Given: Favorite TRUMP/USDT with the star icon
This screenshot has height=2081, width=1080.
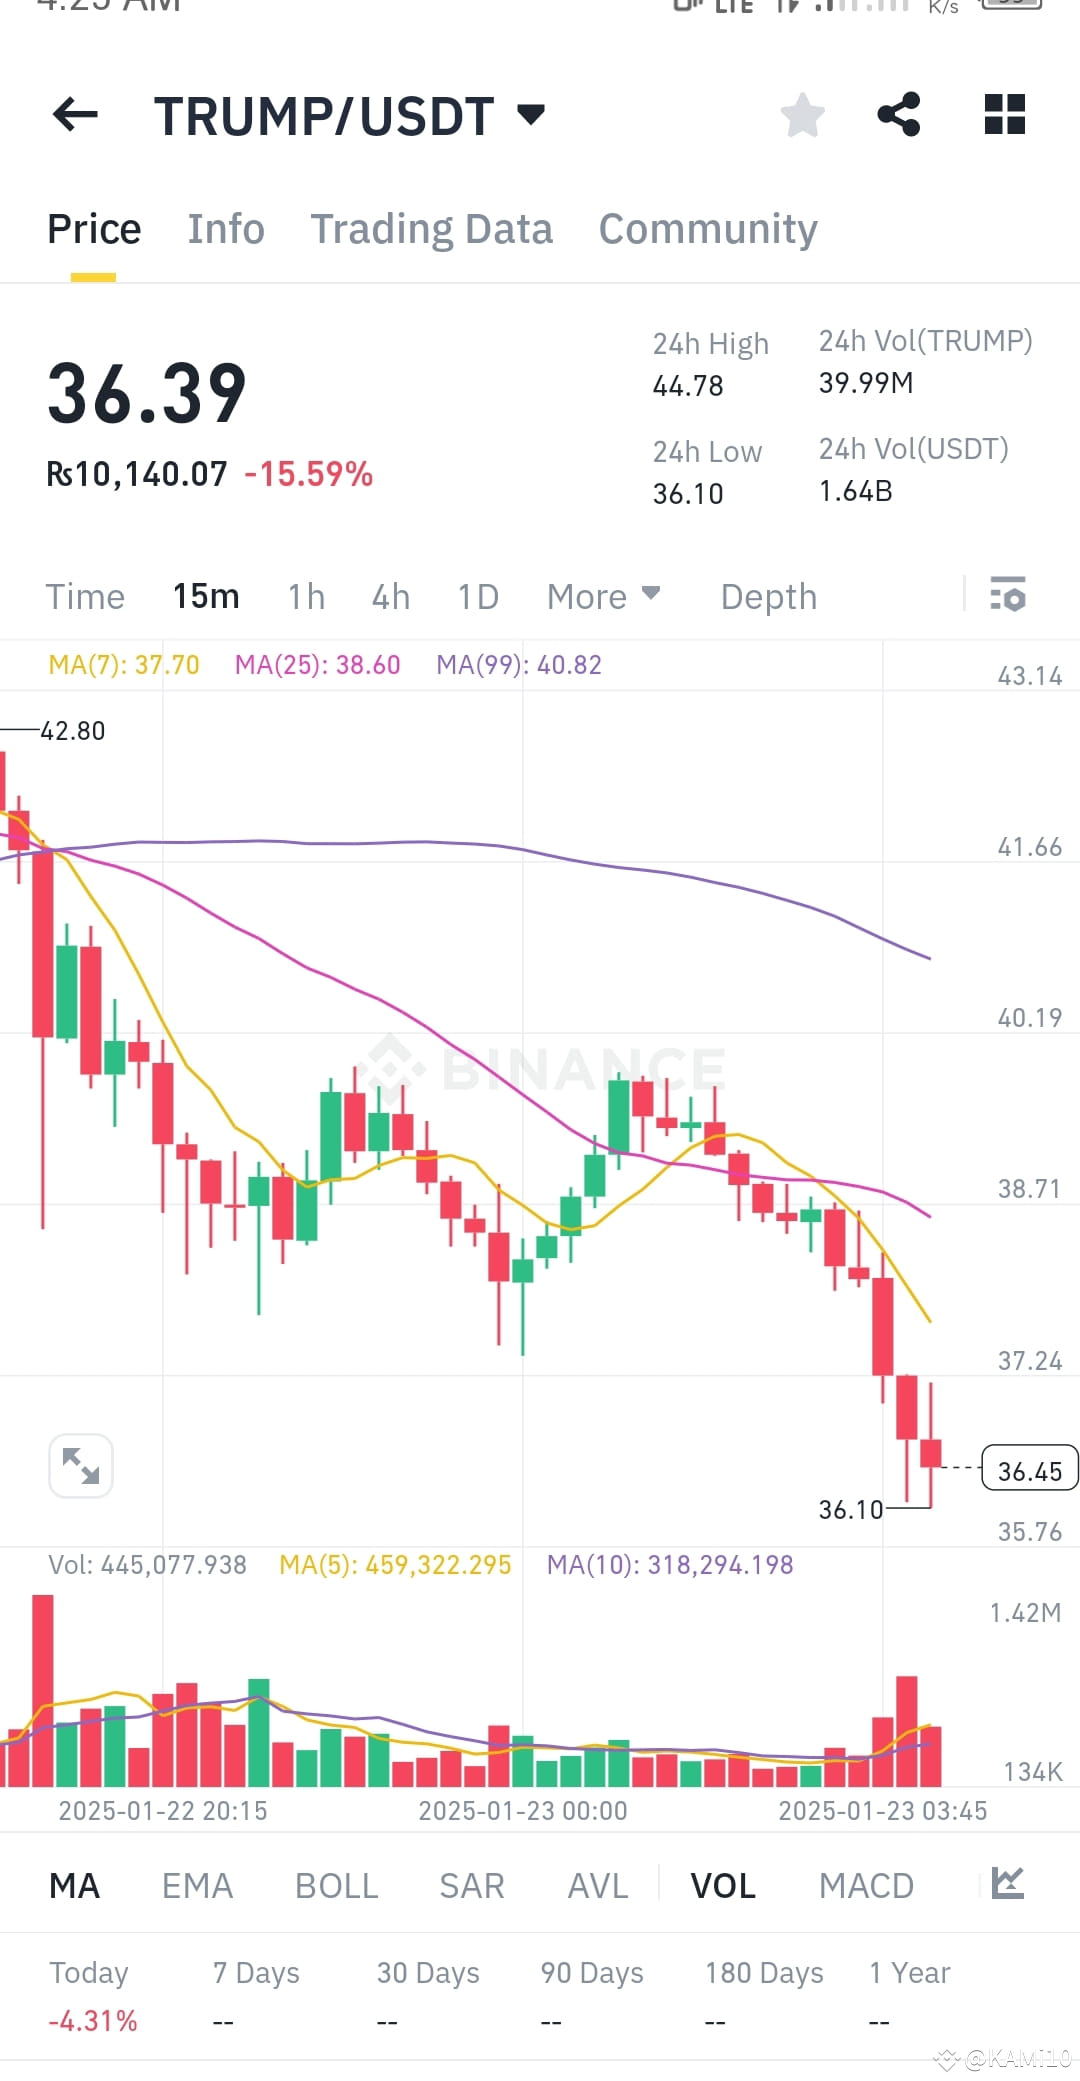Looking at the screenshot, I should [802, 114].
